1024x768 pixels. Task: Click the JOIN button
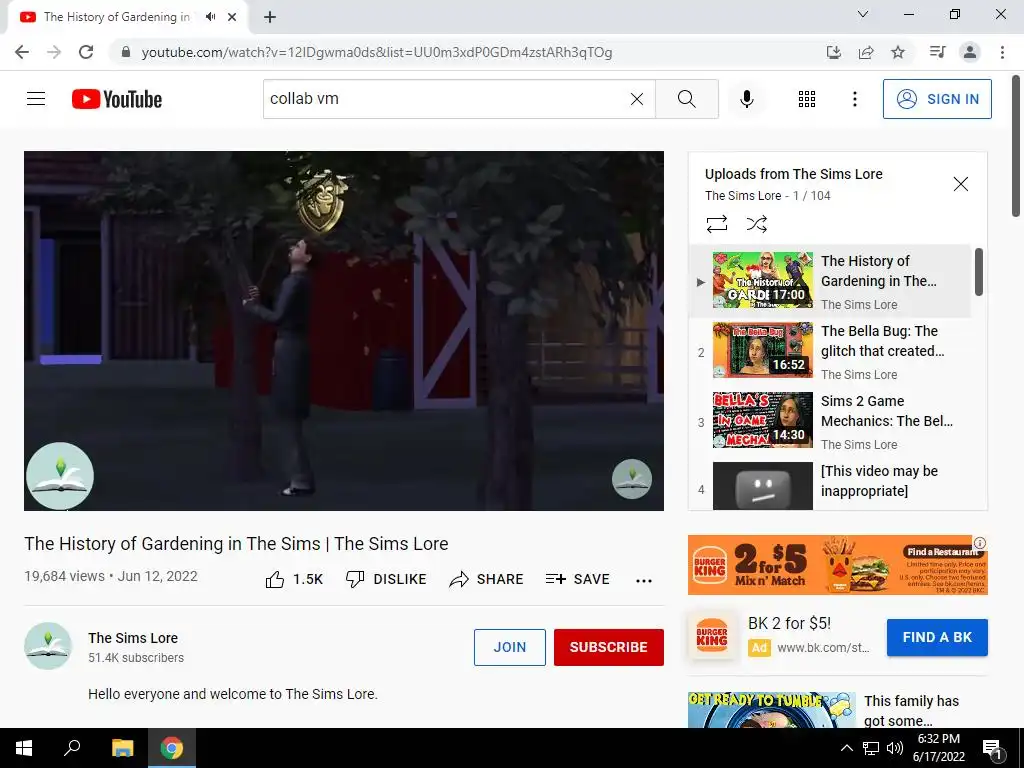(509, 647)
